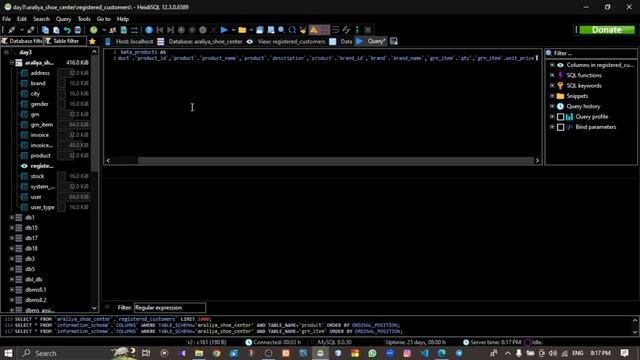This screenshot has height=360, width=640.
Task: Click the paste clipboard icon
Action: [56, 30]
